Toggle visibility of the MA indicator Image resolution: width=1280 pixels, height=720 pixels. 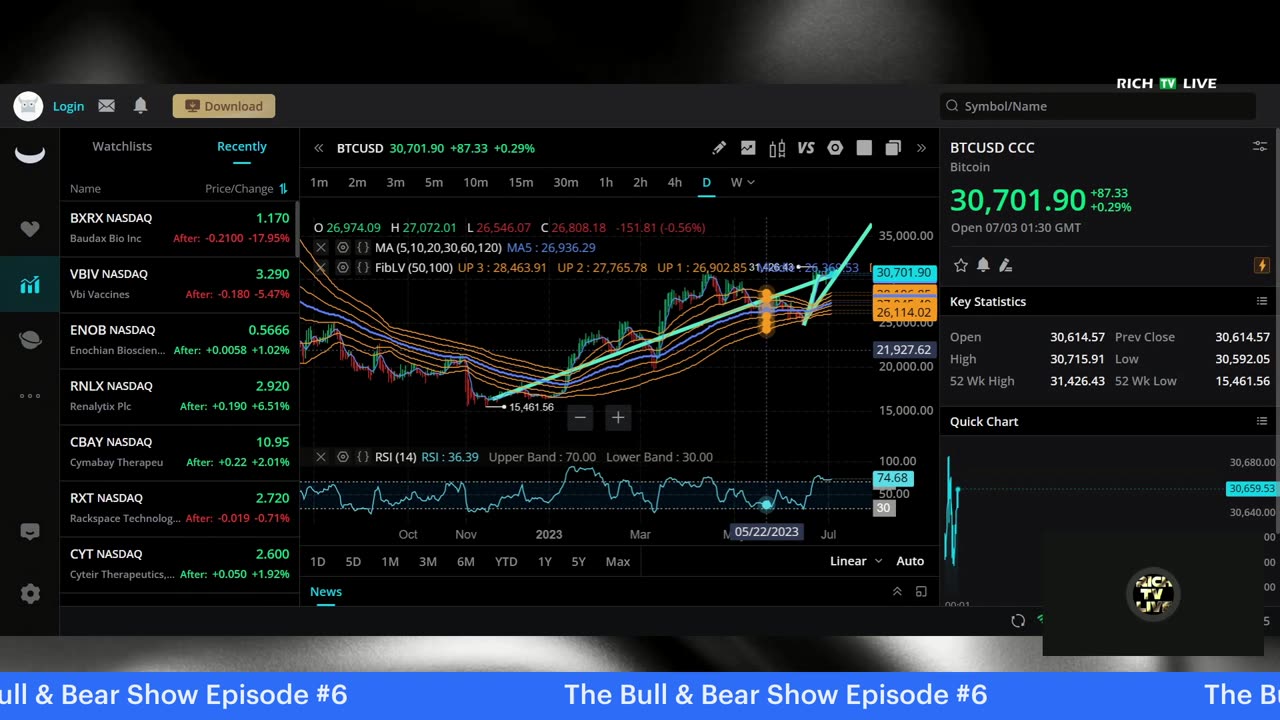[x=342, y=247]
